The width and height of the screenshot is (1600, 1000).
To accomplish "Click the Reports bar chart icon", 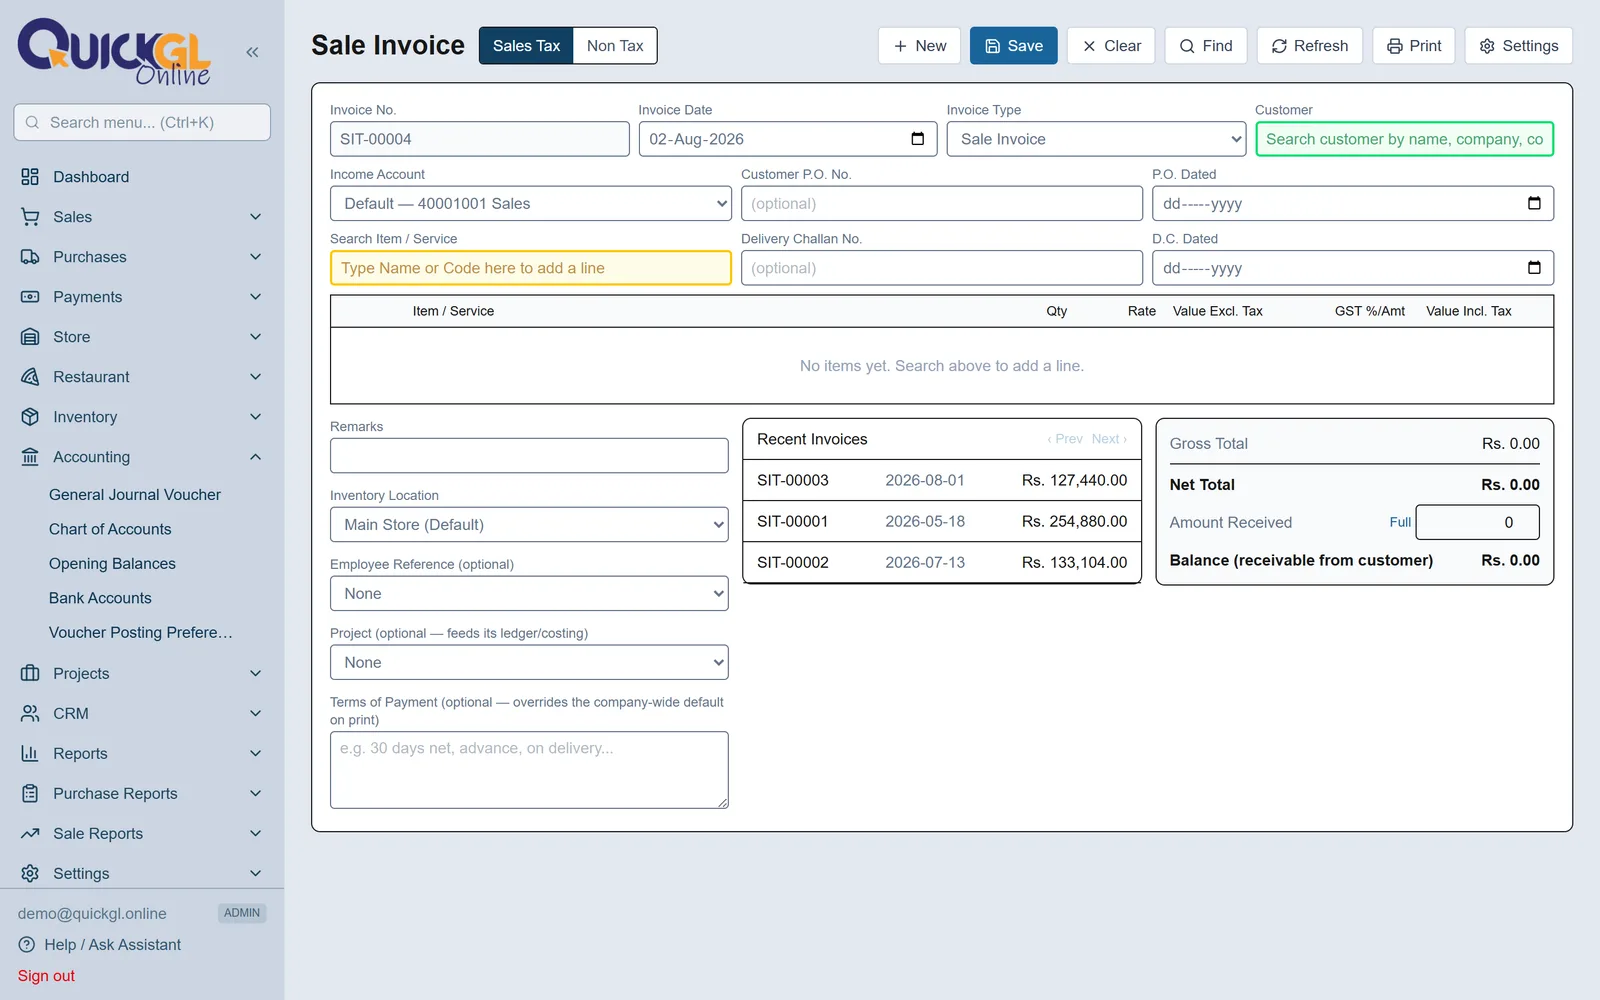I will click(x=30, y=753).
